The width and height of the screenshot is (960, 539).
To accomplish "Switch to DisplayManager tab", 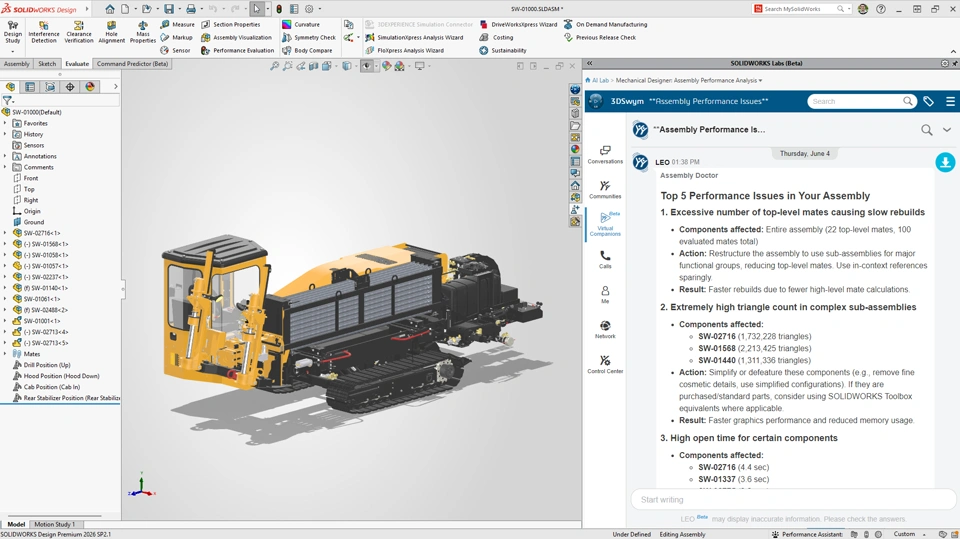I will 90,87.
